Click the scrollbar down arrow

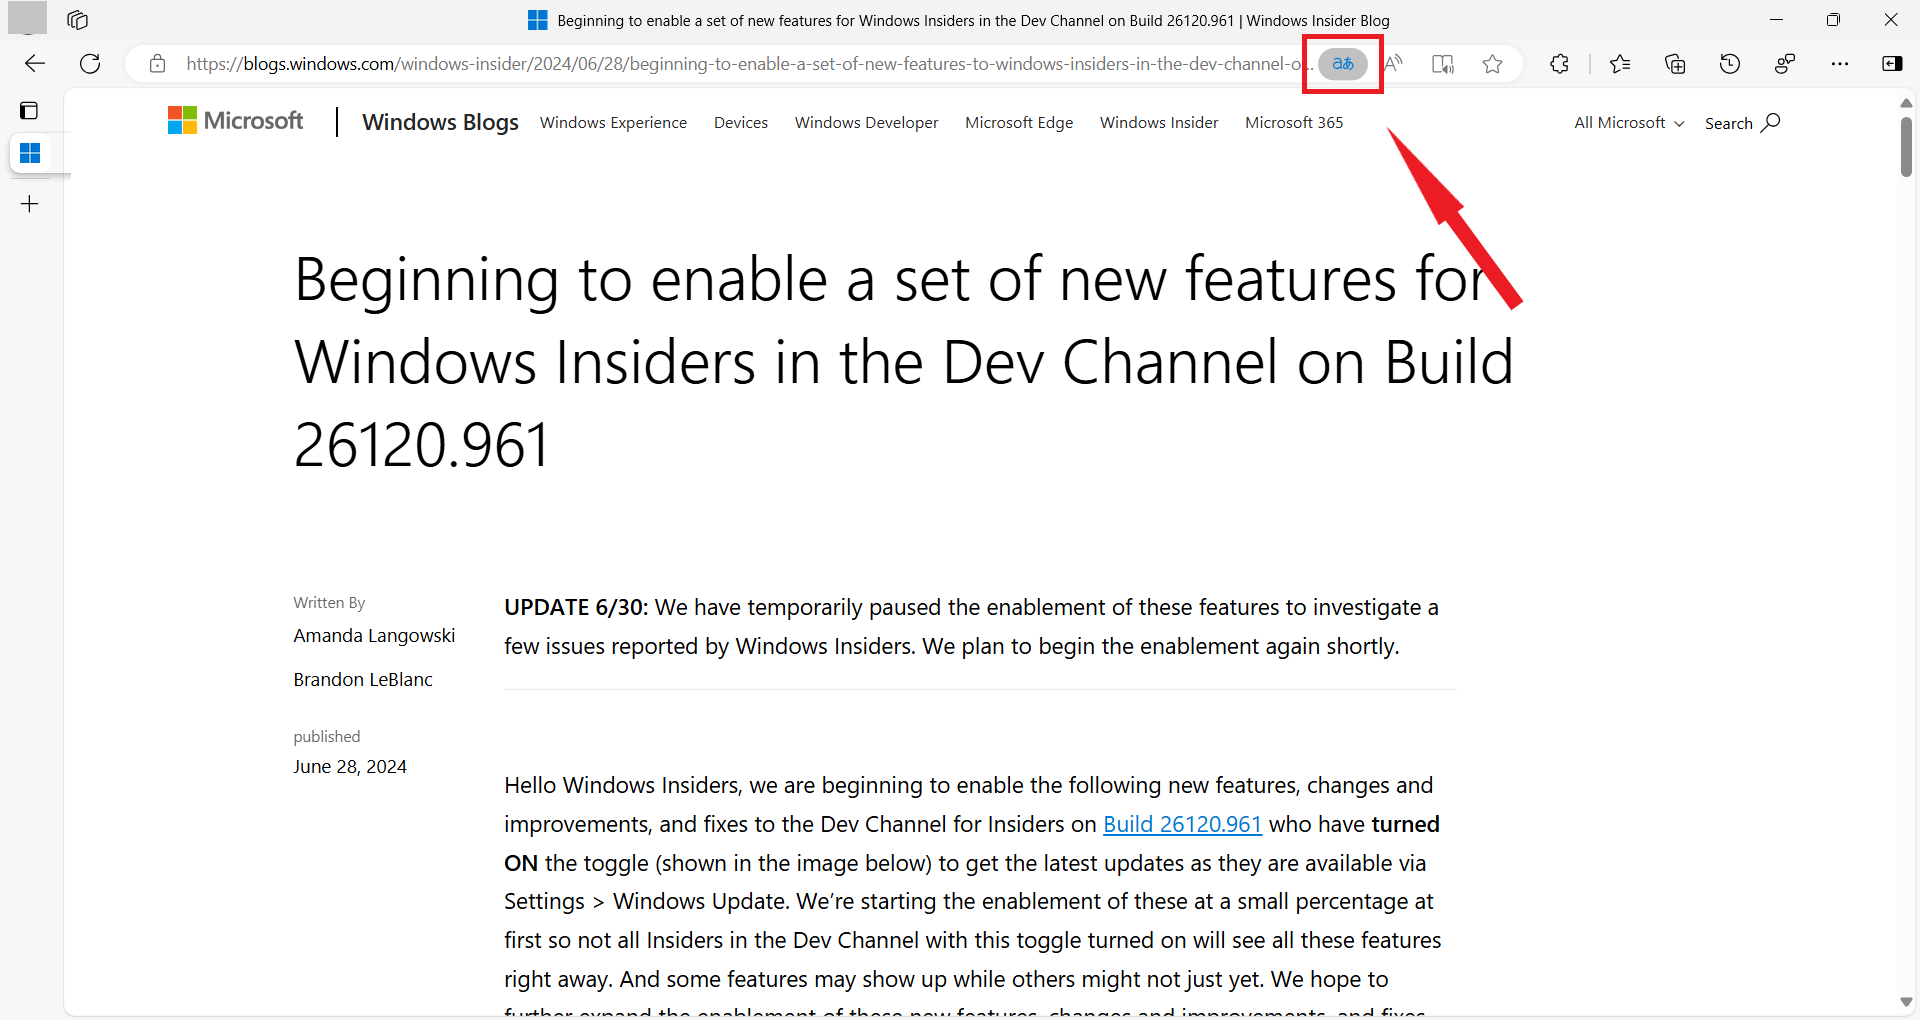[x=1906, y=1002]
